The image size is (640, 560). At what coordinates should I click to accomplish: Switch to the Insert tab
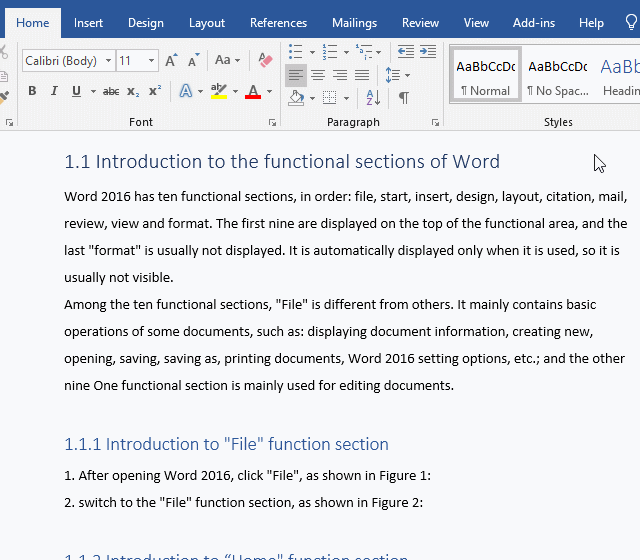tap(88, 23)
